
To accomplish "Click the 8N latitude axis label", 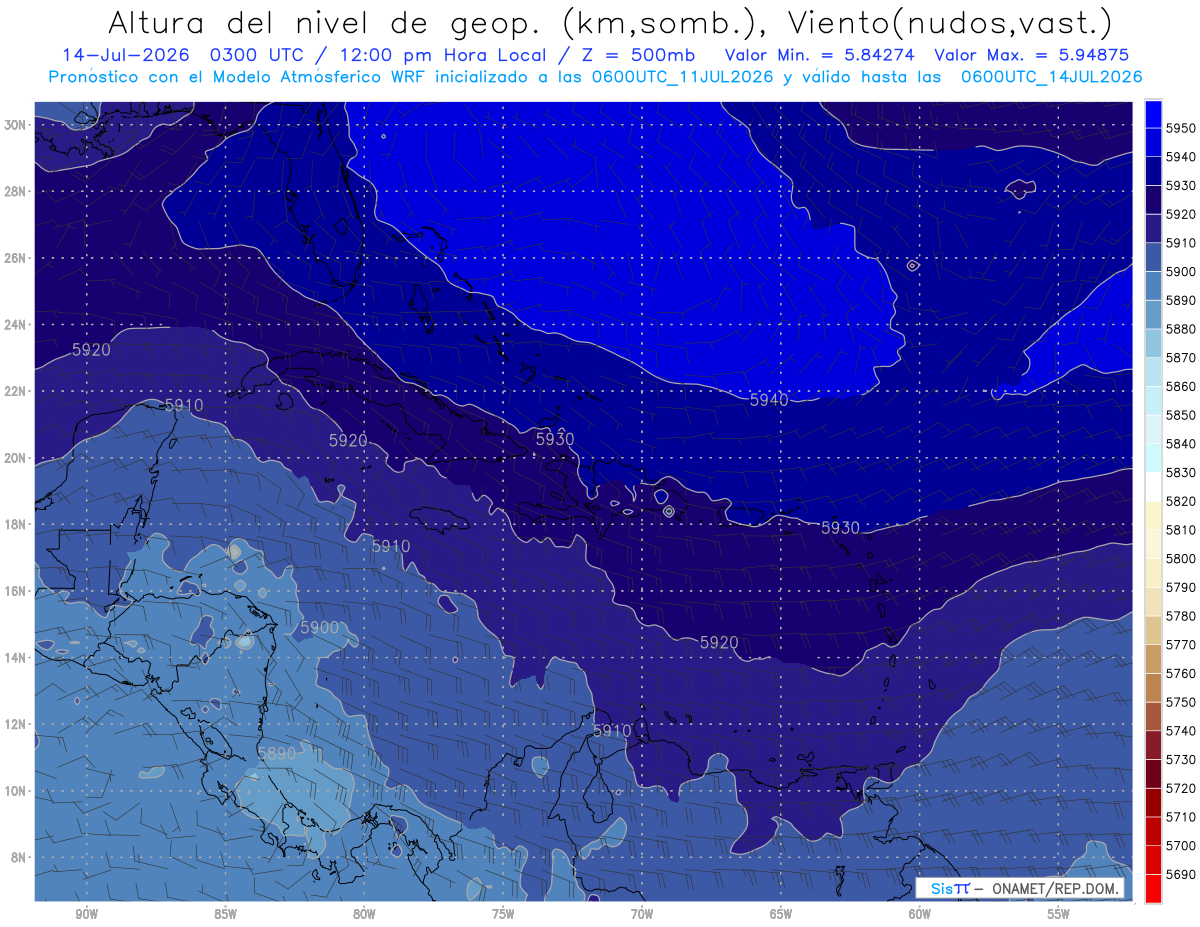I will 18,858.
